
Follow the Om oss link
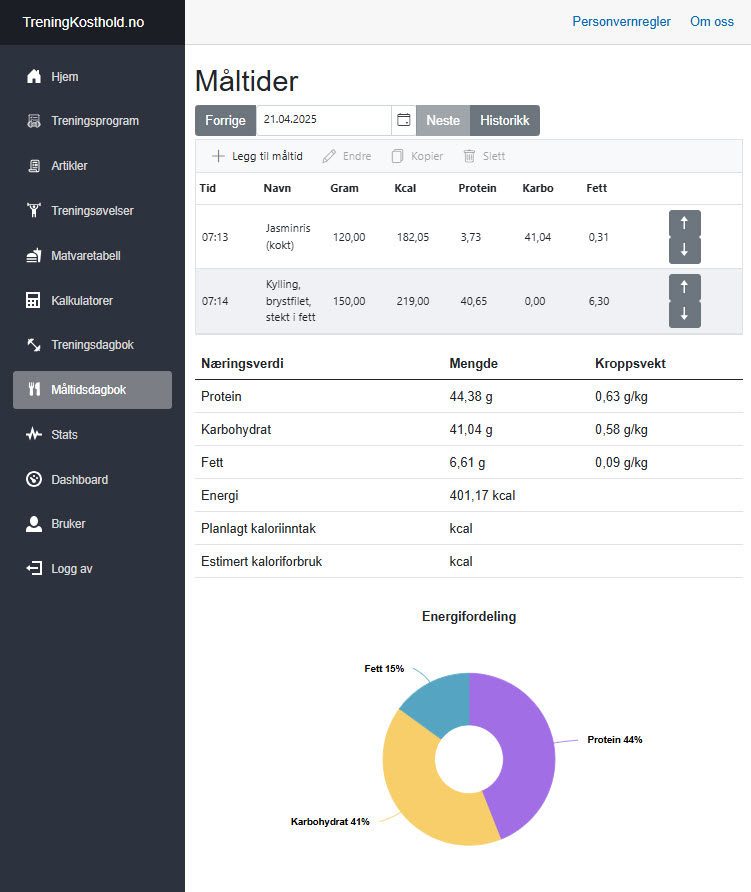[x=712, y=22]
